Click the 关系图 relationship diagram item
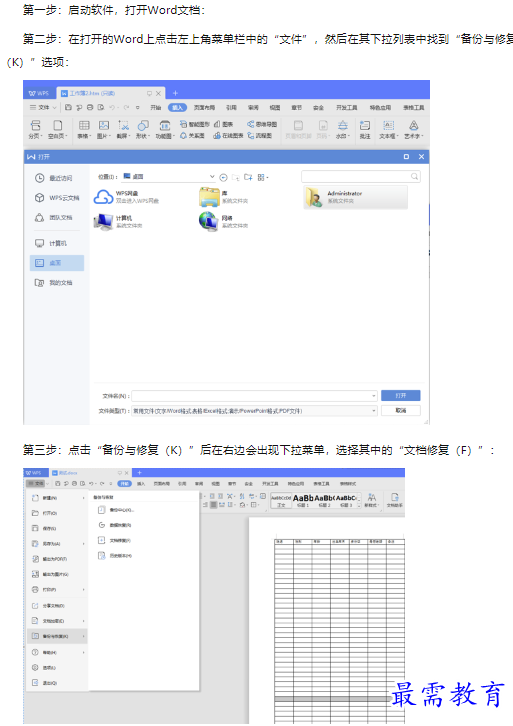The height and width of the screenshot is (726, 513). 192,136
